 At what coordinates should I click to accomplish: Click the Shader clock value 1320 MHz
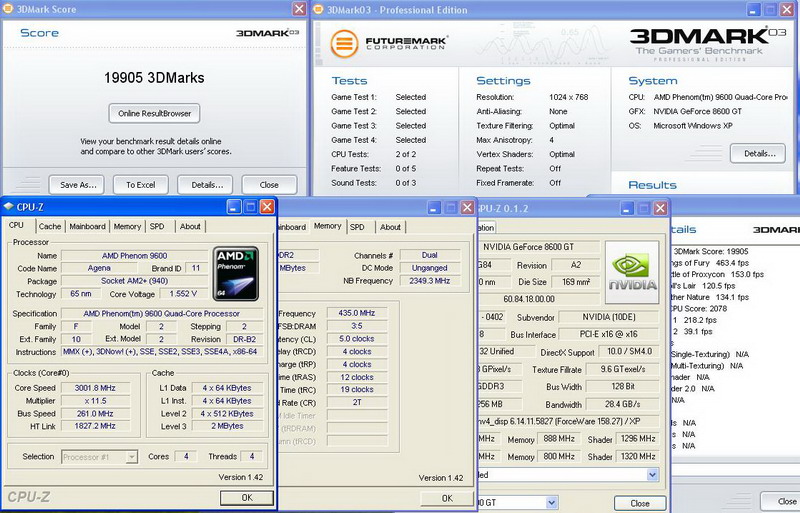(x=638, y=456)
